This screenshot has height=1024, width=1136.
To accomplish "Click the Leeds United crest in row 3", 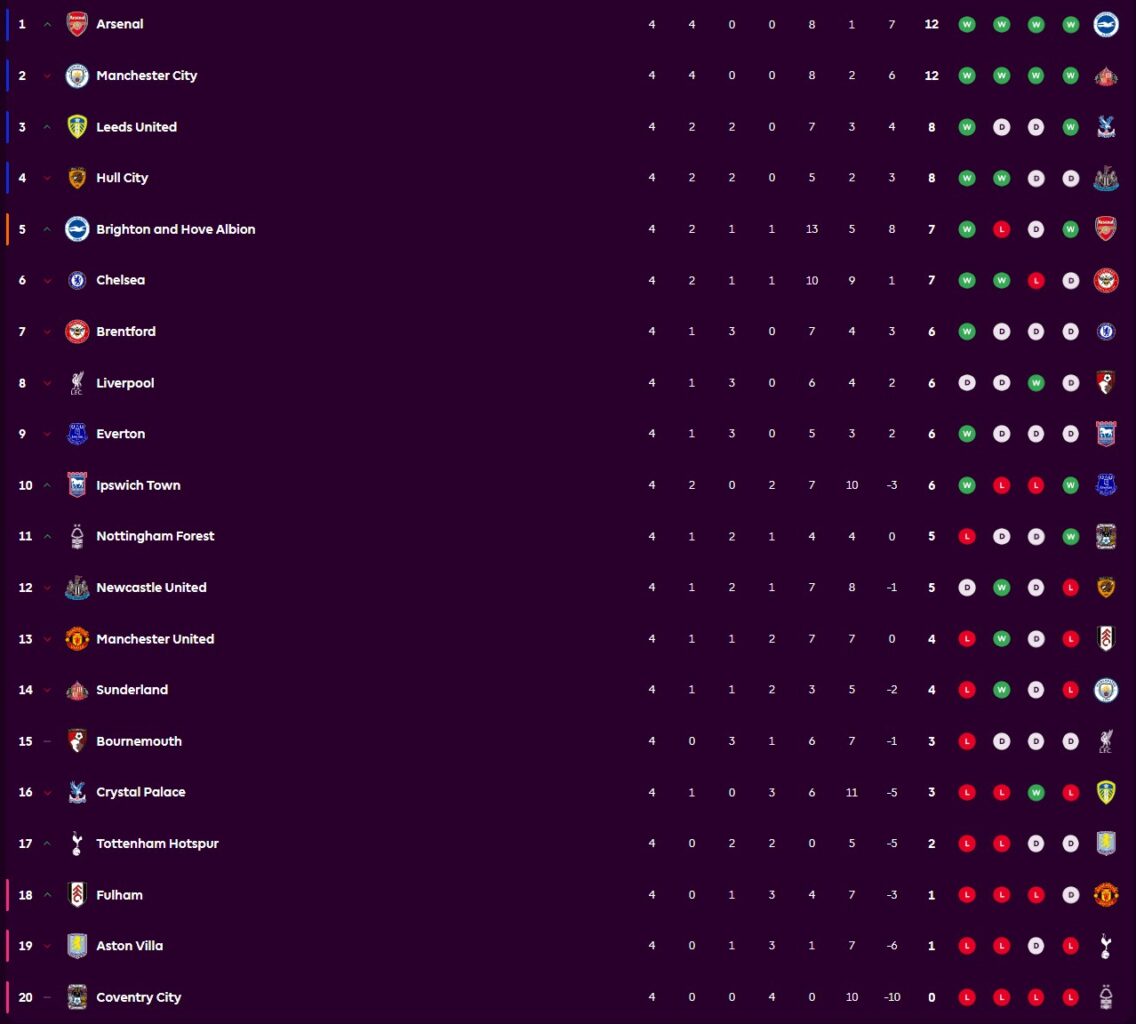I will 77,127.
